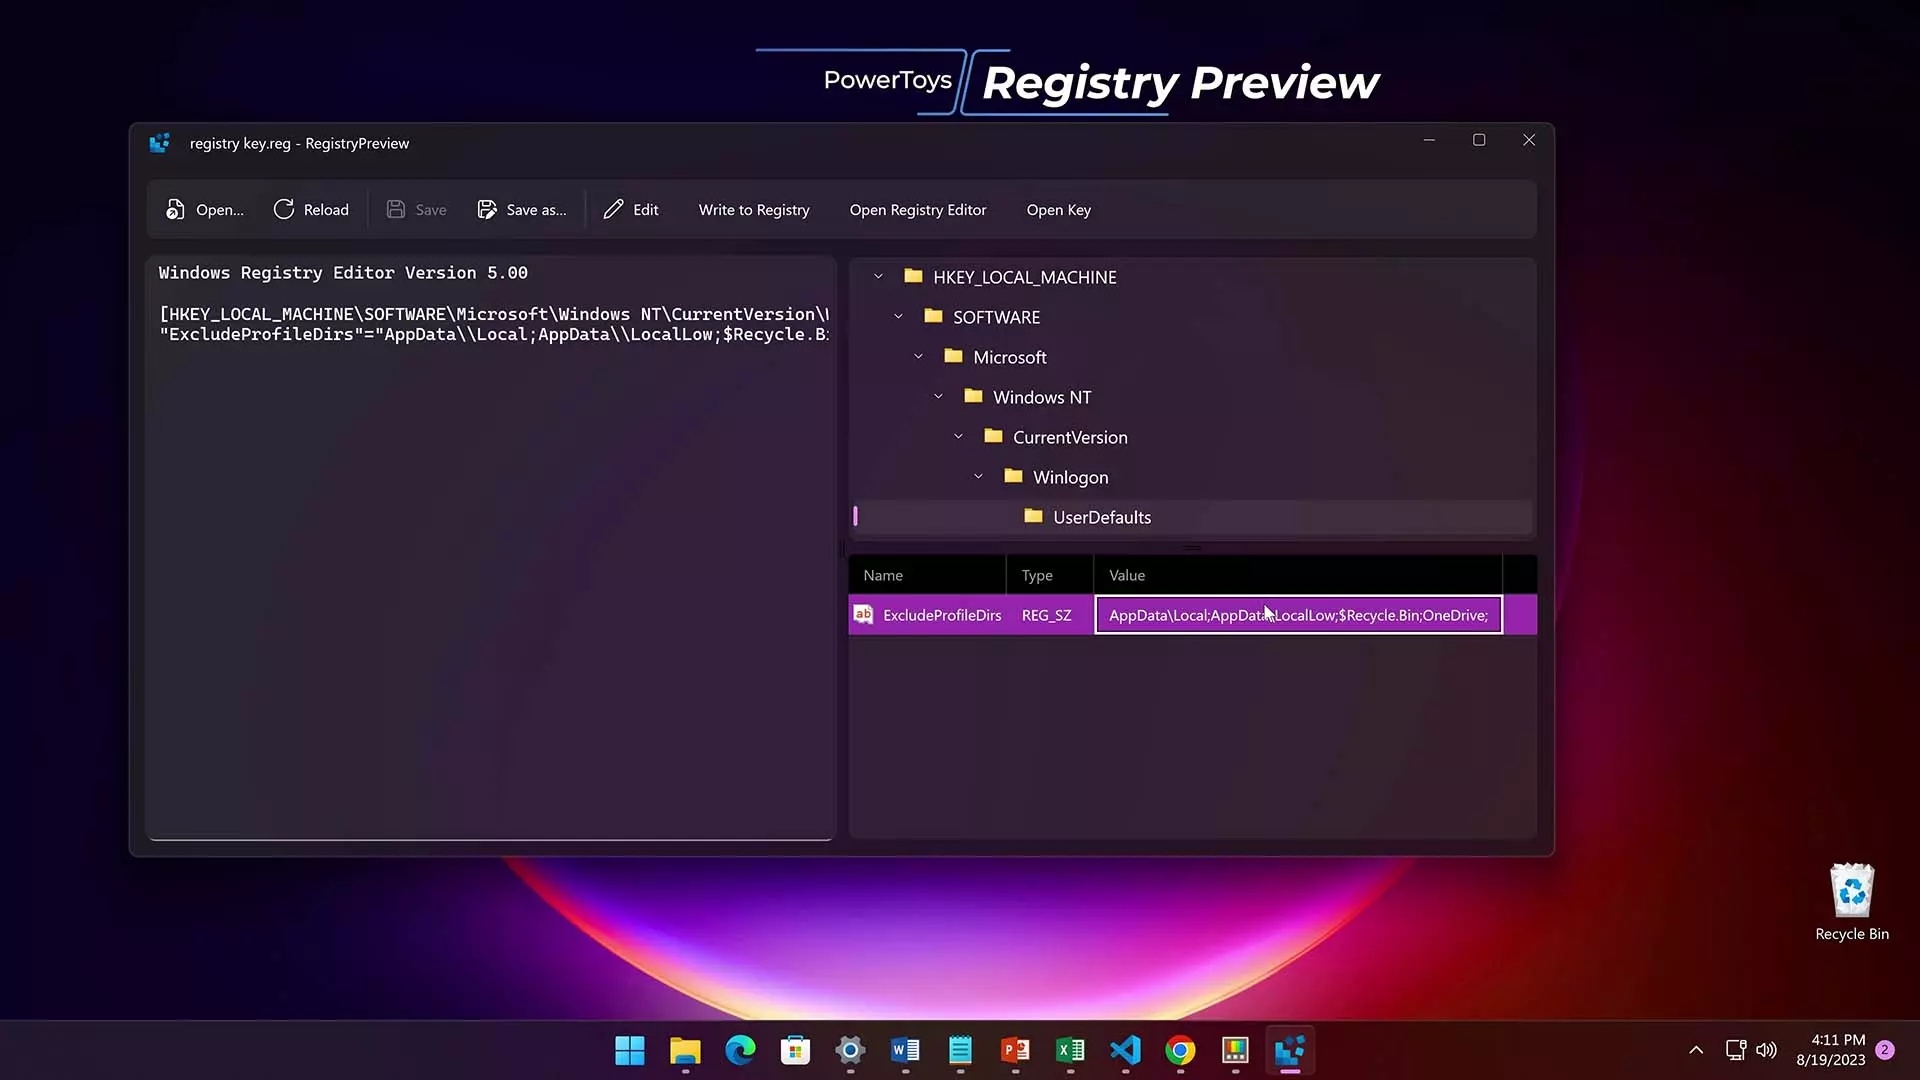Collapse the HKEY_LOCAL_MACHINE tree node
Image resolution: width=1920 pixels, height=1080 pixels.
pos(878,276)
